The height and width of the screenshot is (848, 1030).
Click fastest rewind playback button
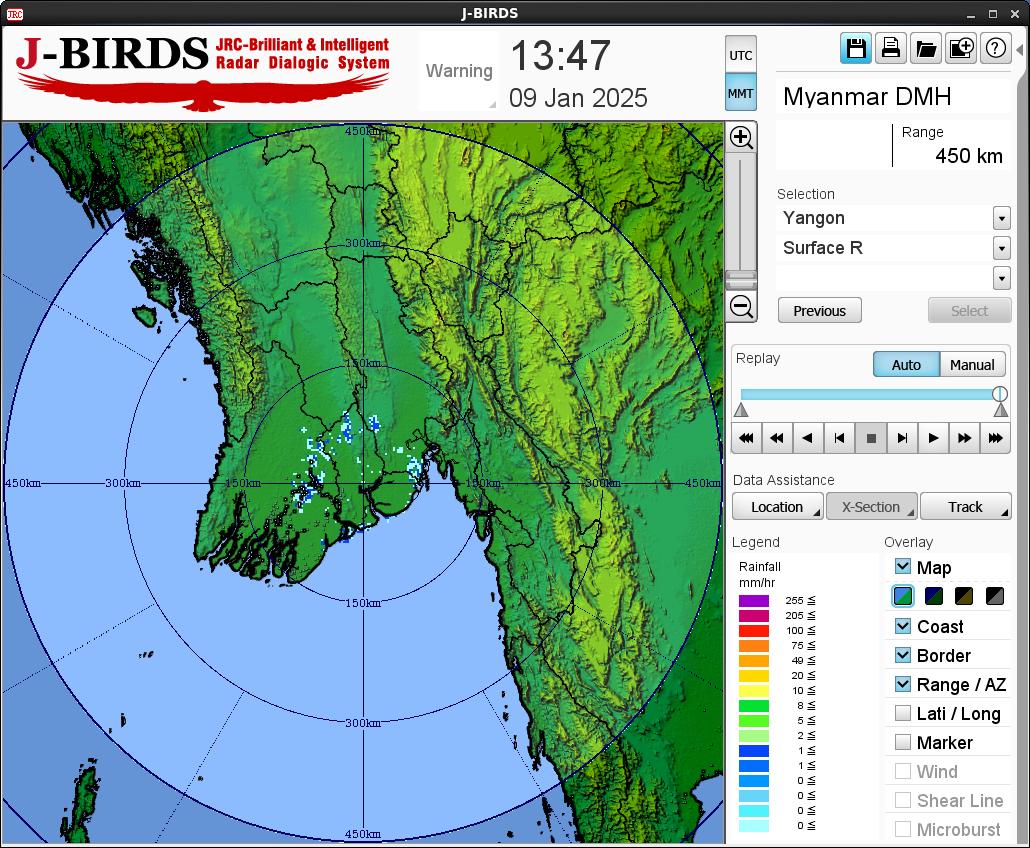746,438
